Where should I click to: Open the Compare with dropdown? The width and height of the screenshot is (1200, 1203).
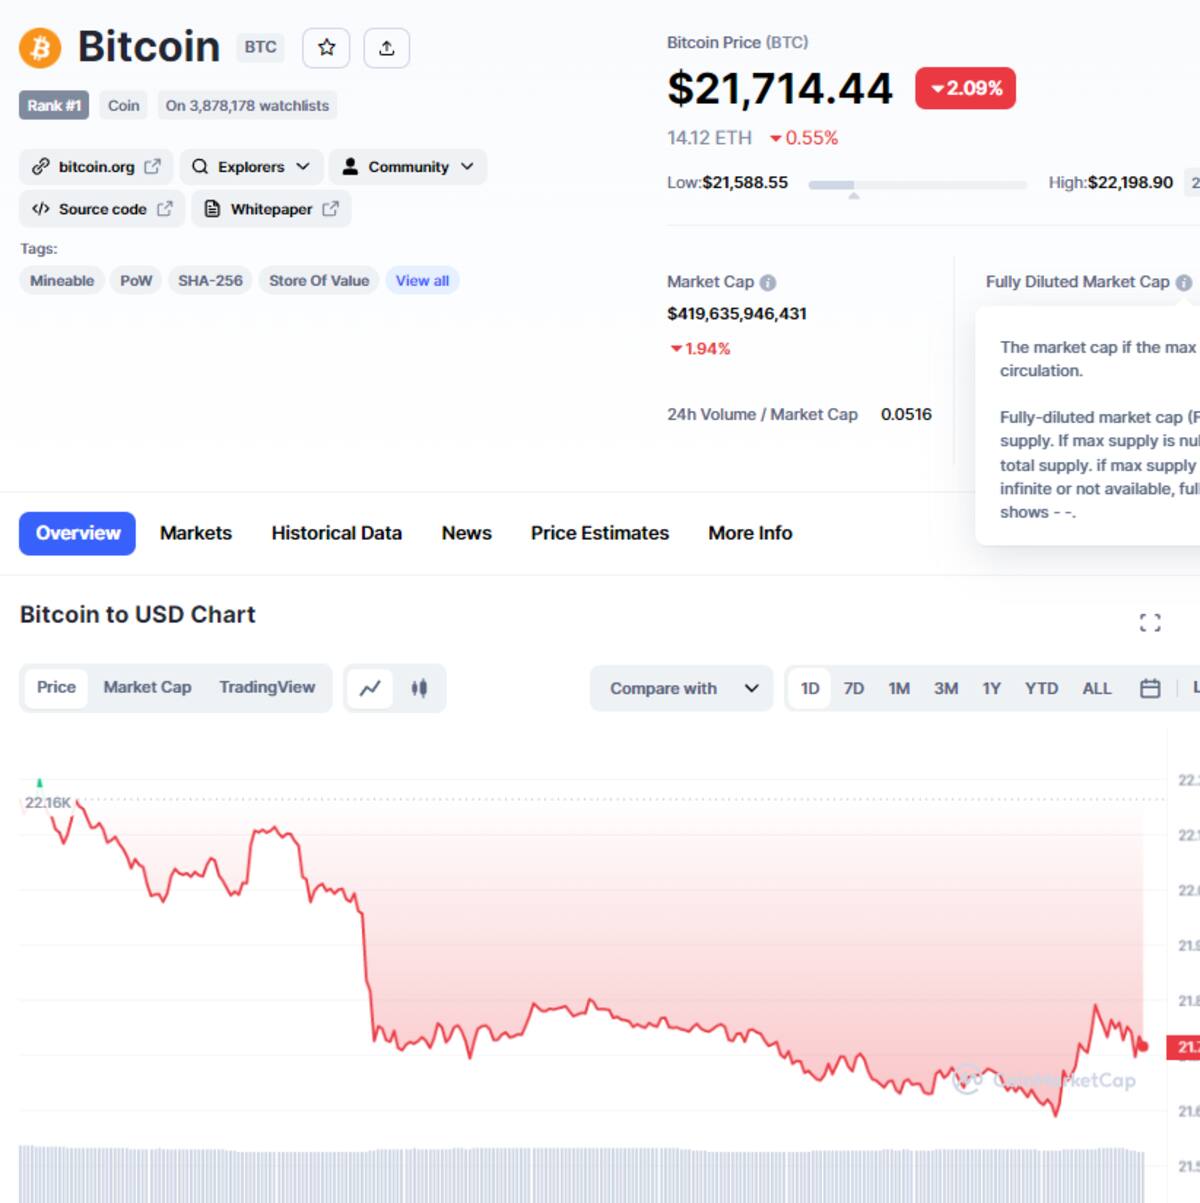pyautogui.click(x=681, y=688)
